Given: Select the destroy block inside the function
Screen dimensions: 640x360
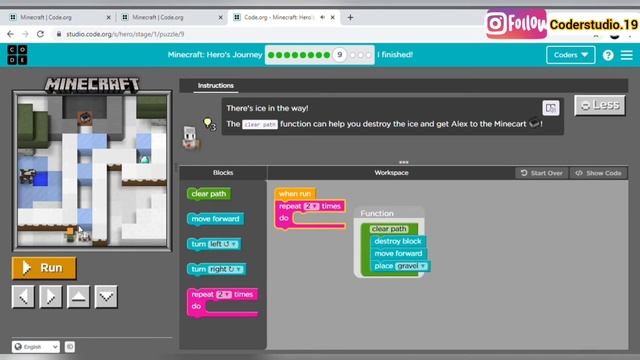Looking at the screenshot, I should pyautogui.click(x=398, y=241).
